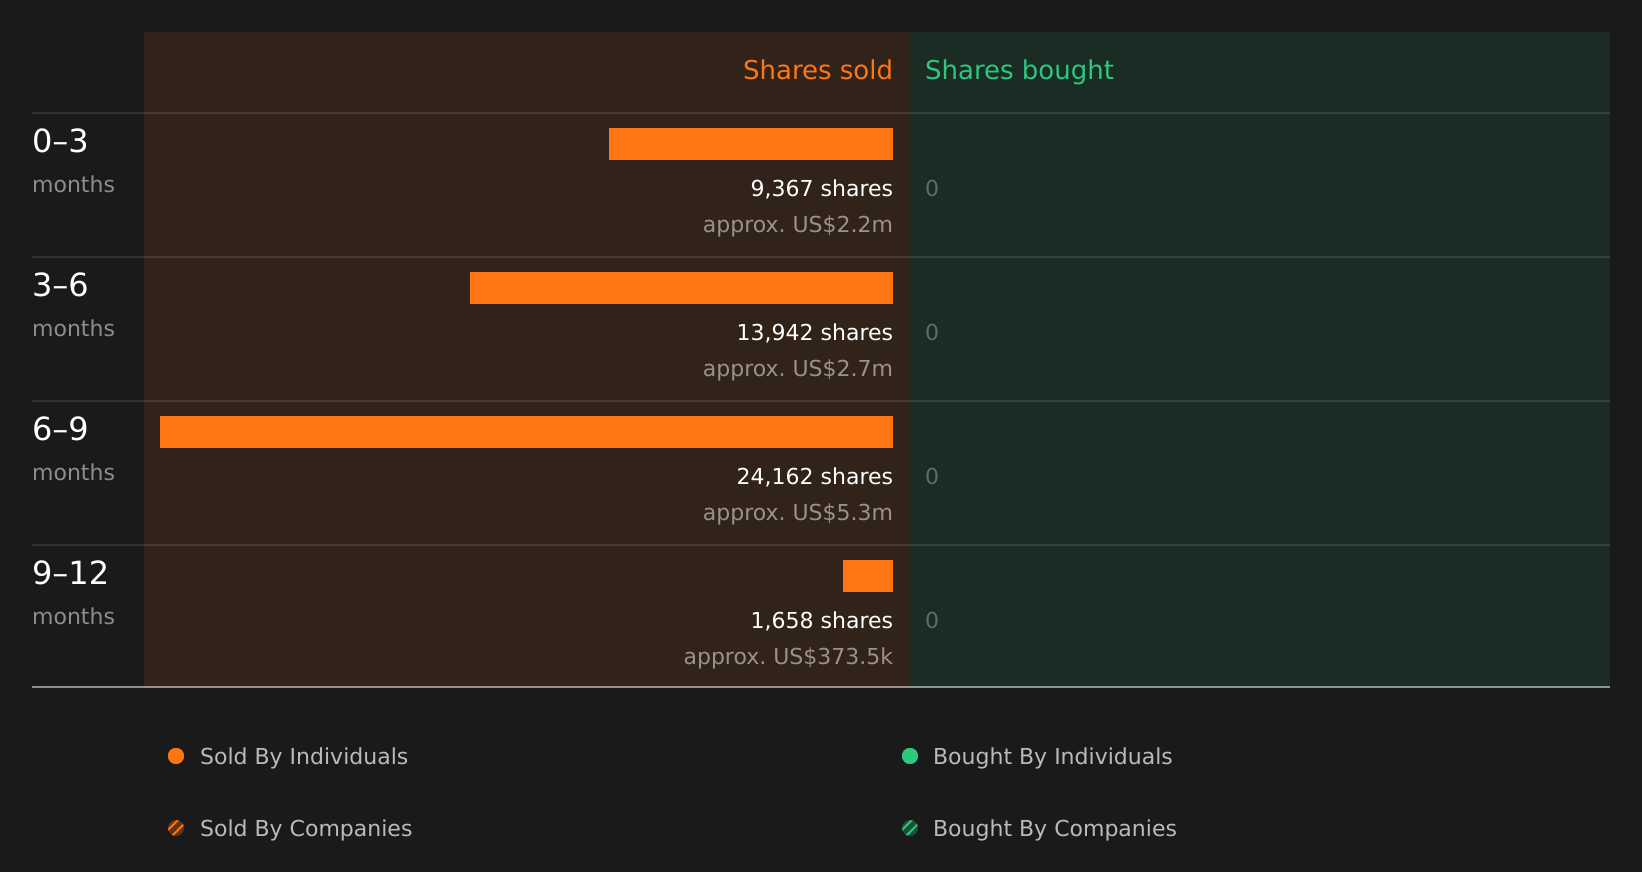The height and width of the screenshot is (872, 1642).
Task: Click the bought 0 in the 0–3 months row
Action: (932, 189)
